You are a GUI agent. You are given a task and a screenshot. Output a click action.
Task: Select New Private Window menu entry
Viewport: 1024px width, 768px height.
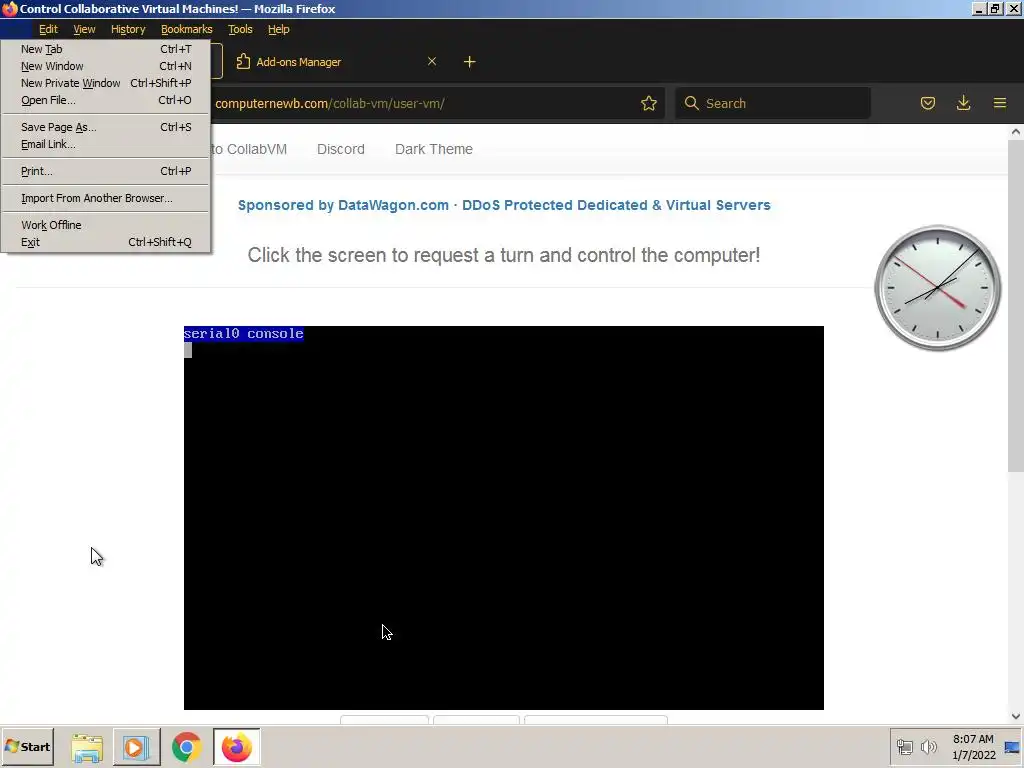tap(106, 83)
